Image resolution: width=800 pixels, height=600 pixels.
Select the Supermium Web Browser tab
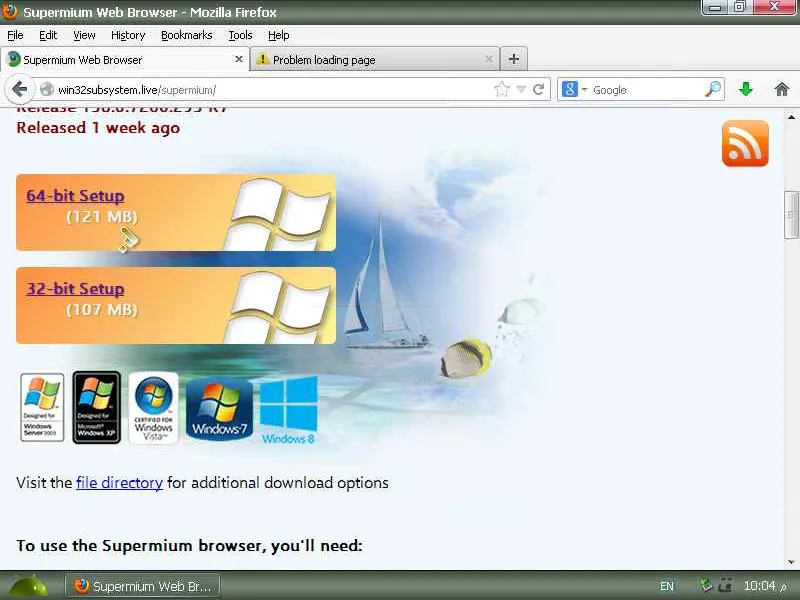(x=125, y=59)
